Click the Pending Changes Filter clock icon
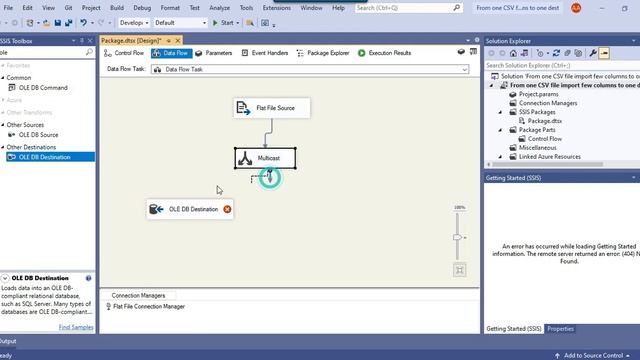This screenshot has height=360, width=640. click(540, 53)
